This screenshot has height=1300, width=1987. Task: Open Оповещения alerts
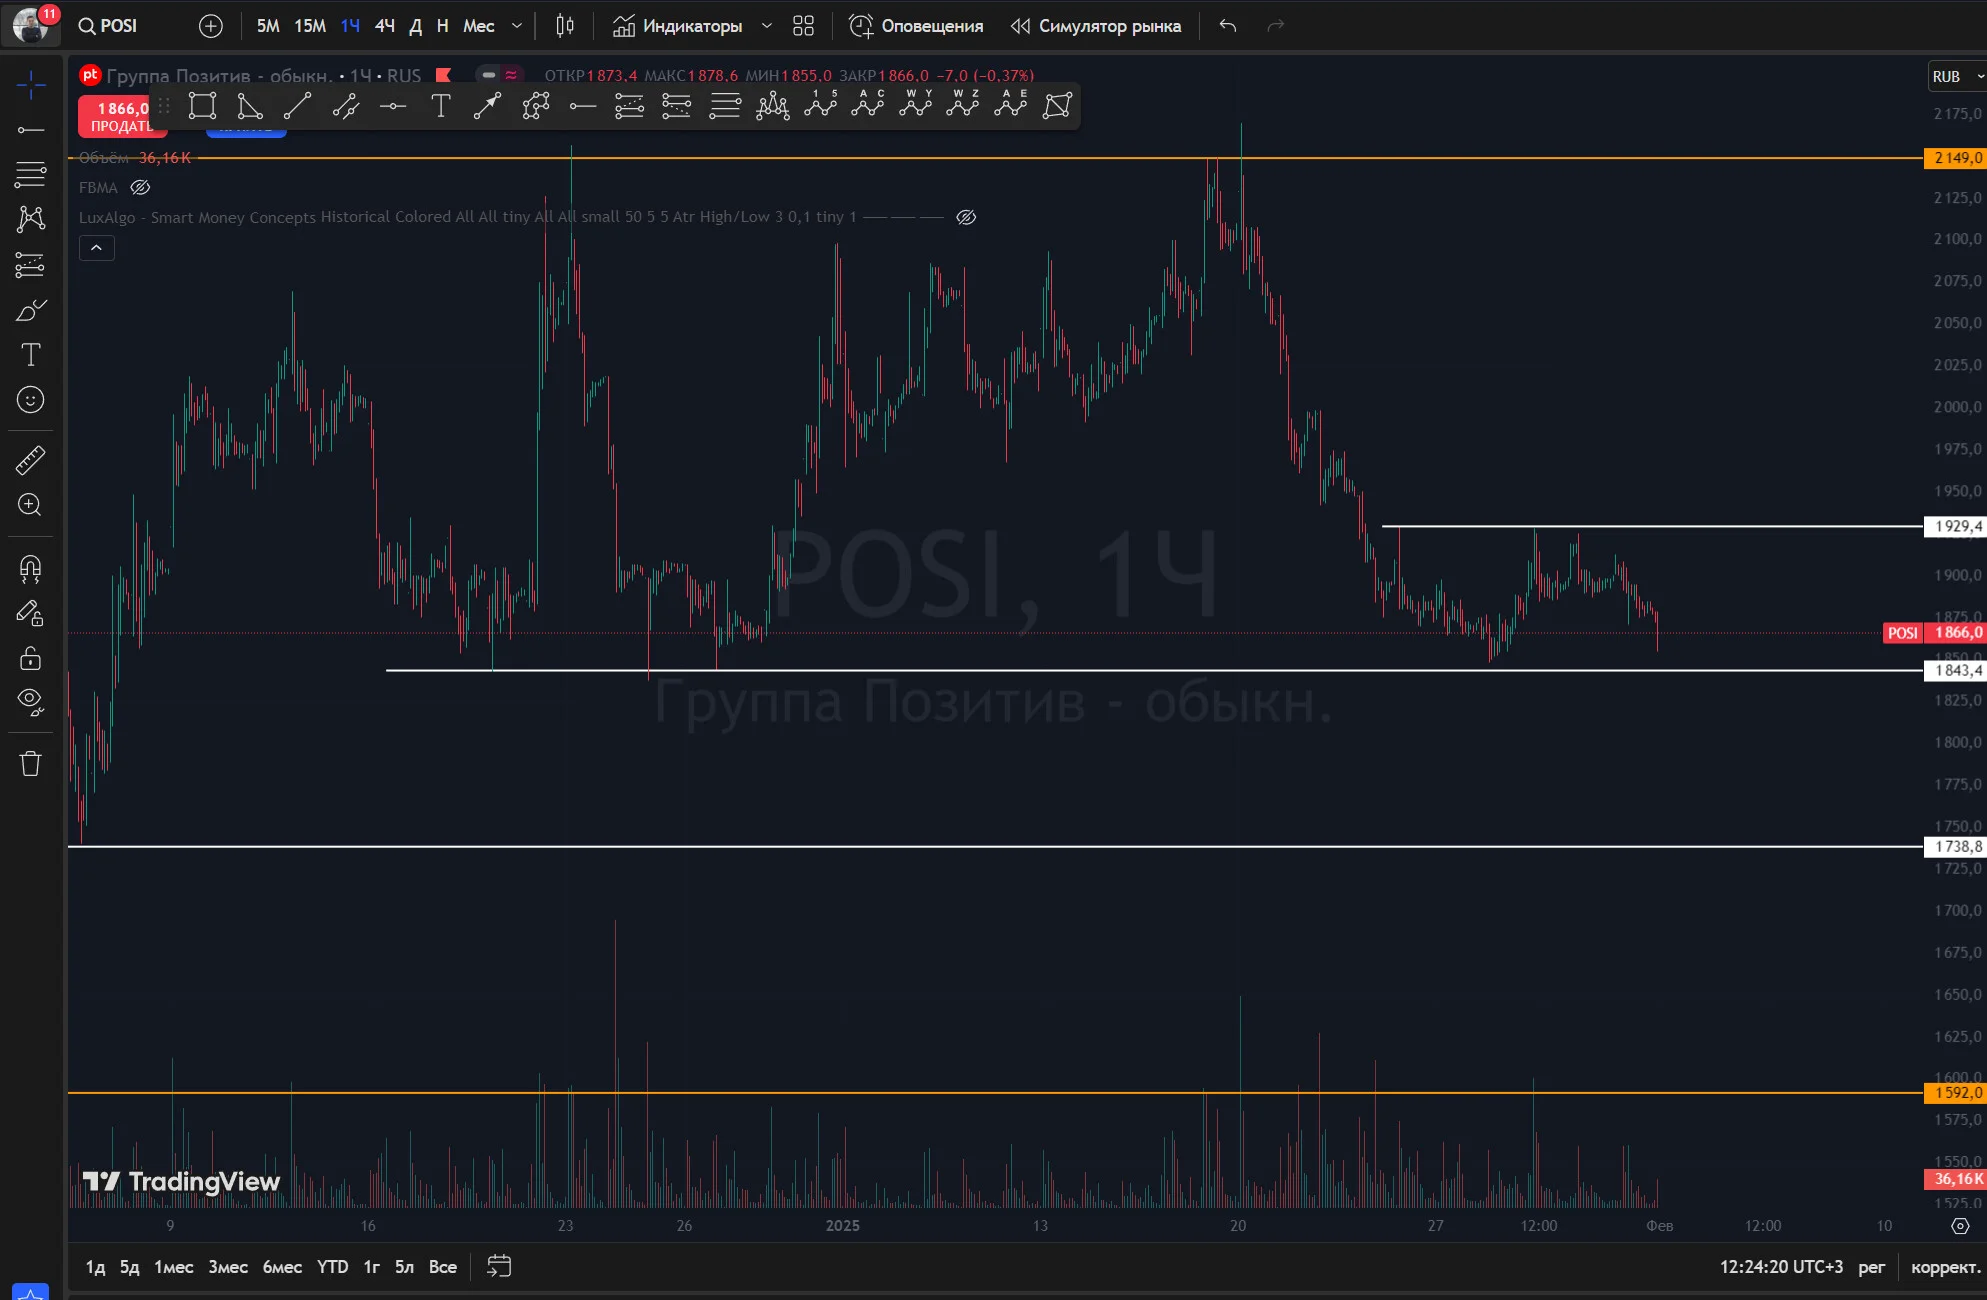pos(916,26)
